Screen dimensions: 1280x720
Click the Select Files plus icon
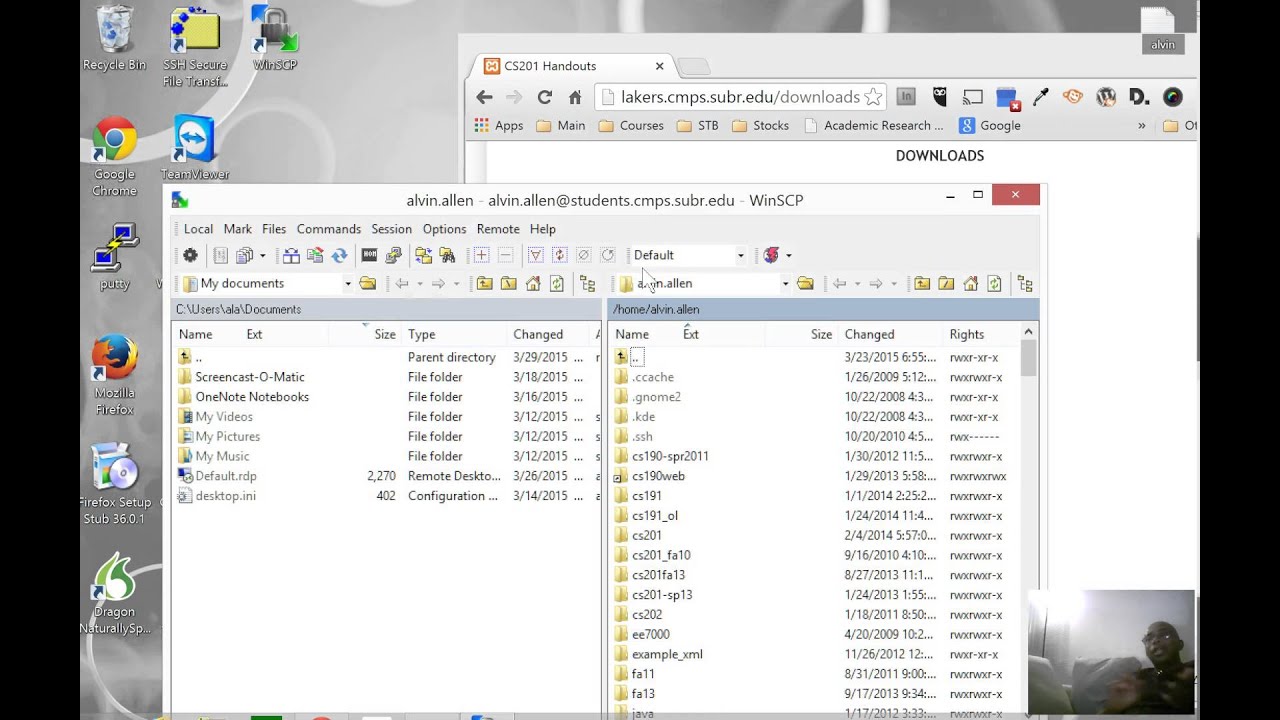[481, 255]
